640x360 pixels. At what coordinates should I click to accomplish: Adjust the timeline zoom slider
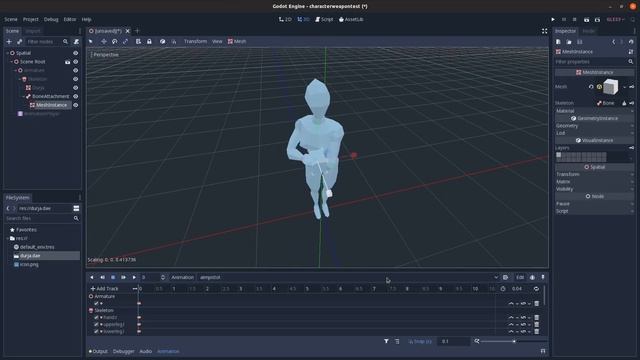click(513, 341)
